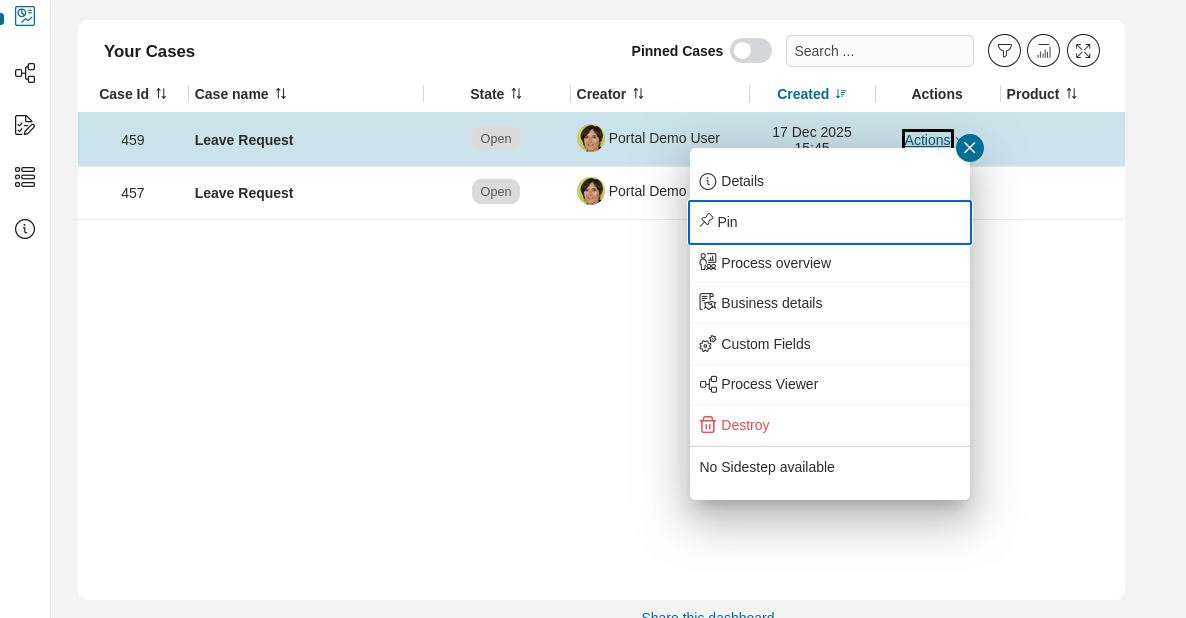1186x618 pixels.
Task: Click the Destroy option in red
Action: (x=744, y=425)
